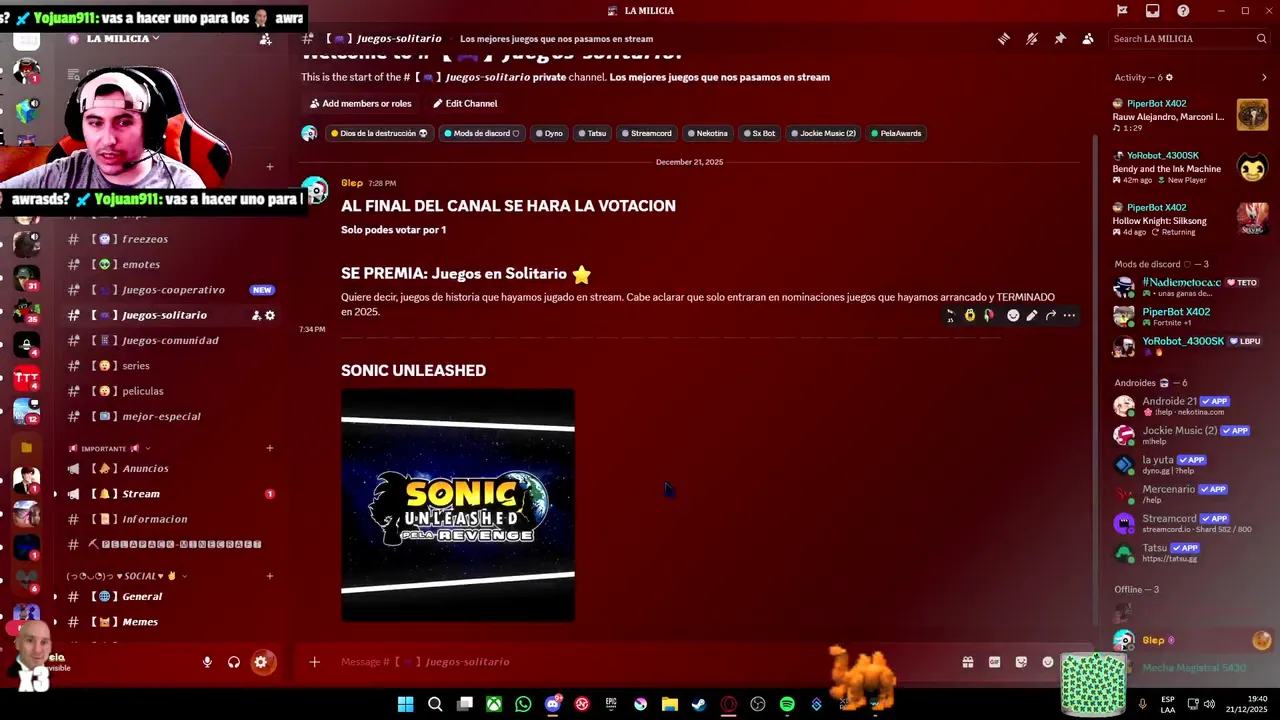
Task: Open More options in message hover toolbar
Action: [1069, 315]
